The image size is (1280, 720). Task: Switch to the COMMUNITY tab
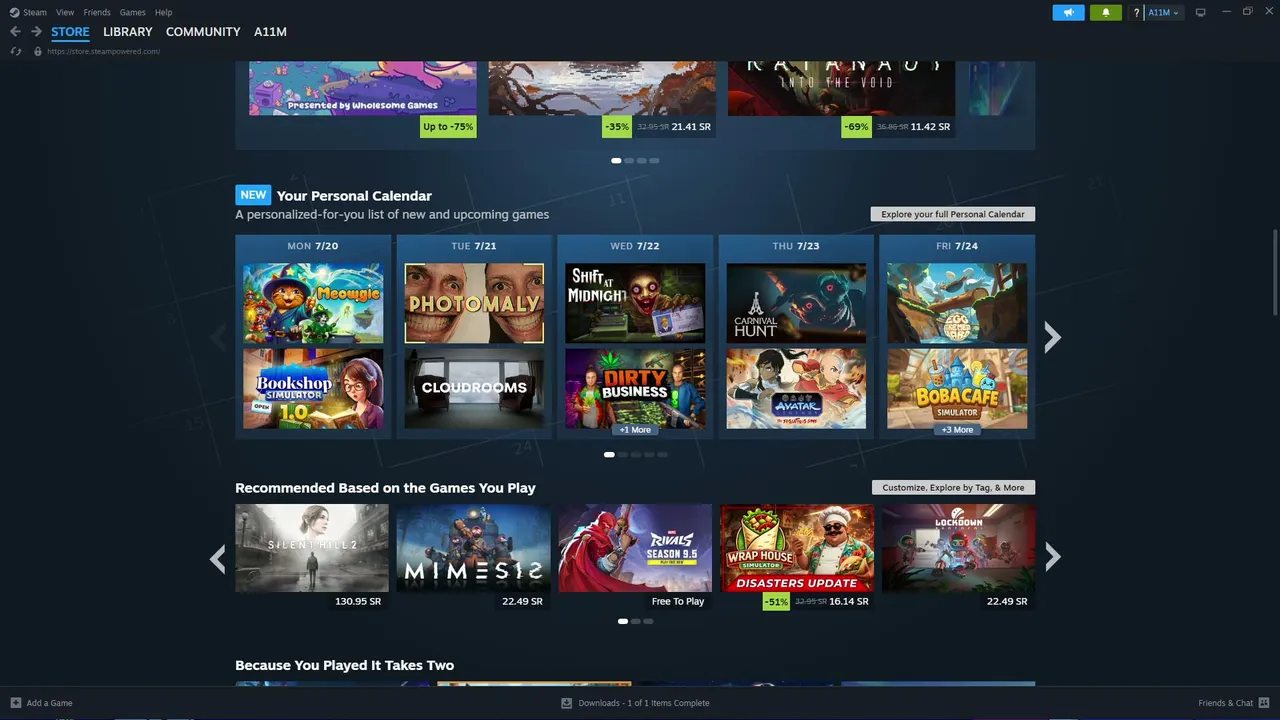coord(203,32)
